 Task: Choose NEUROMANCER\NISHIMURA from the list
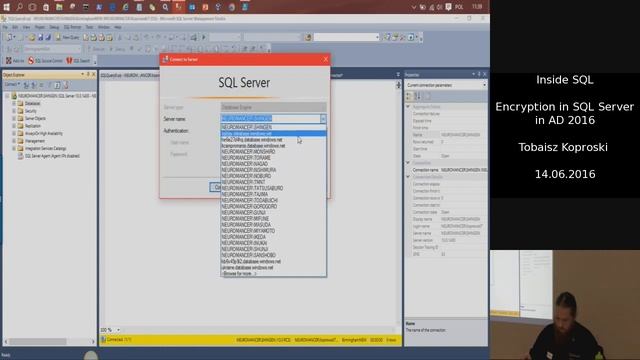[x=273, y=170]
